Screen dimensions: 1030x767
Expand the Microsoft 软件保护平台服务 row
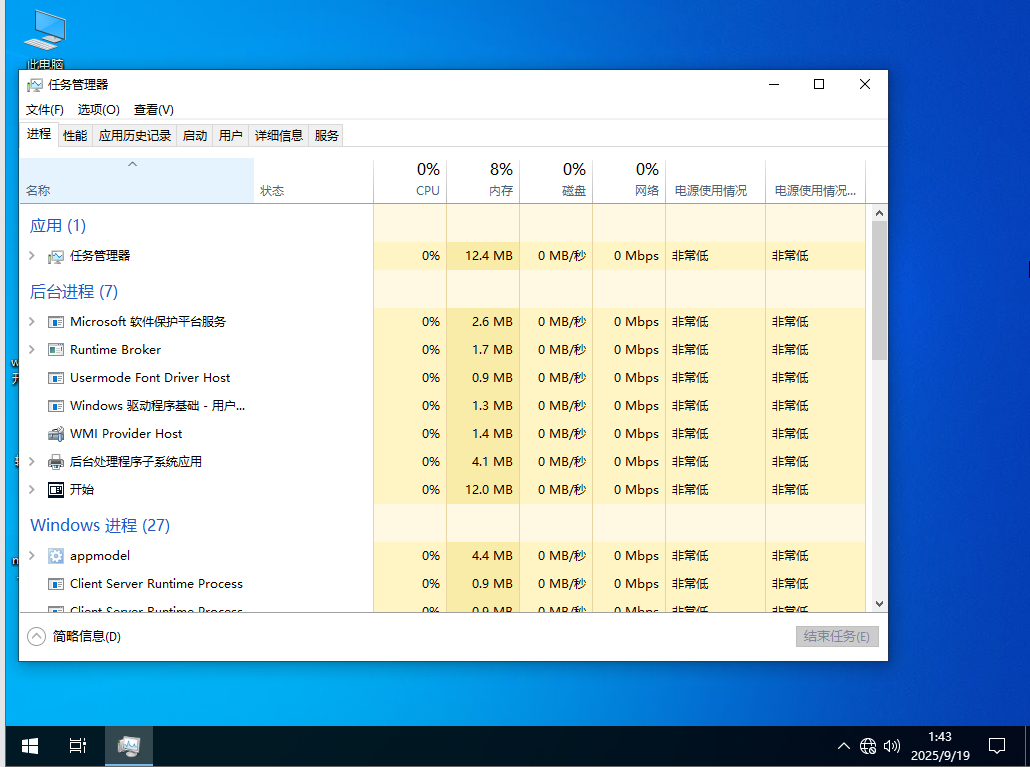pos(32,322)
